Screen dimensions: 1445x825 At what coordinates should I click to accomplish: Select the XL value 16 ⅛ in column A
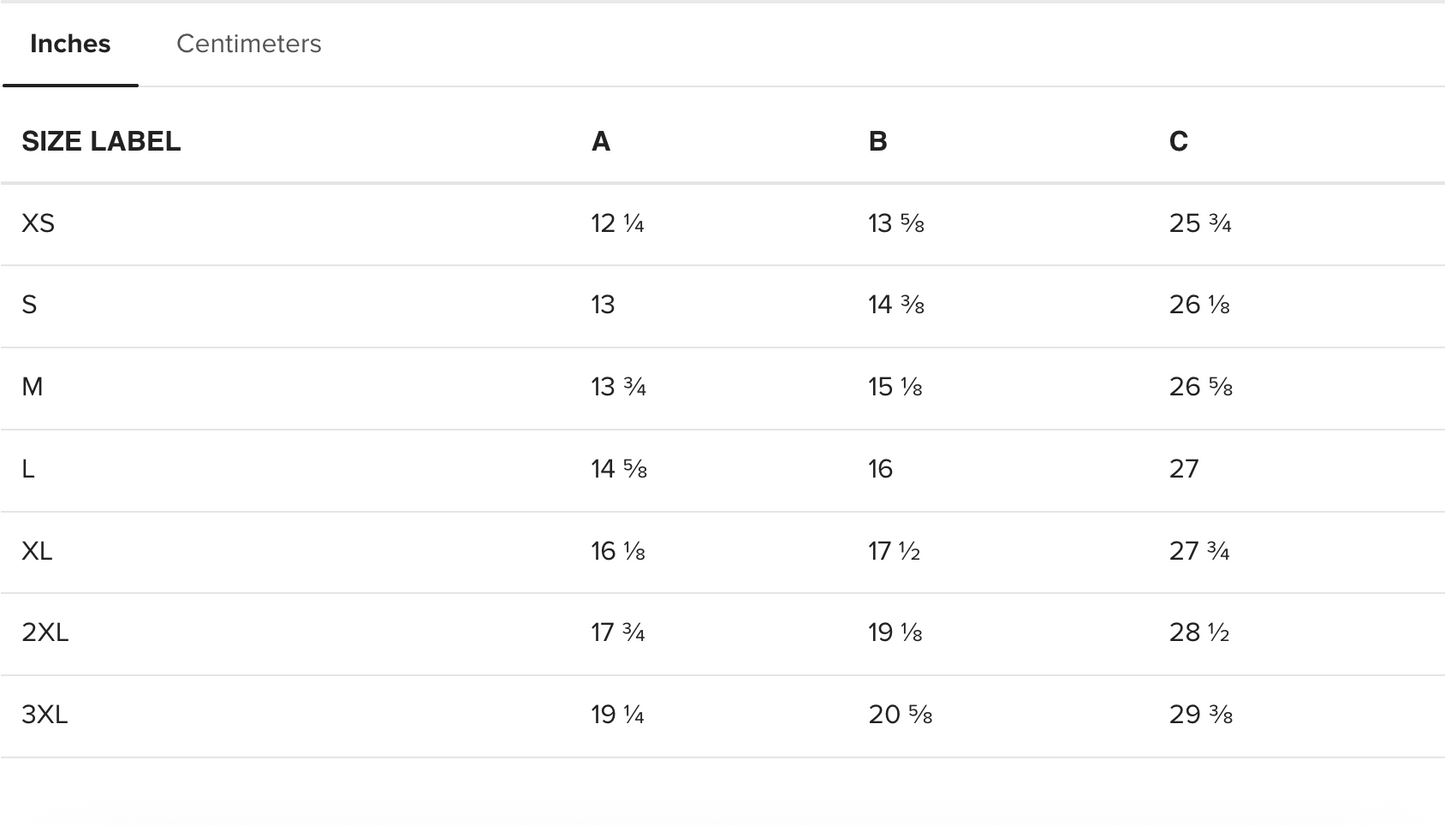[618, 551]
